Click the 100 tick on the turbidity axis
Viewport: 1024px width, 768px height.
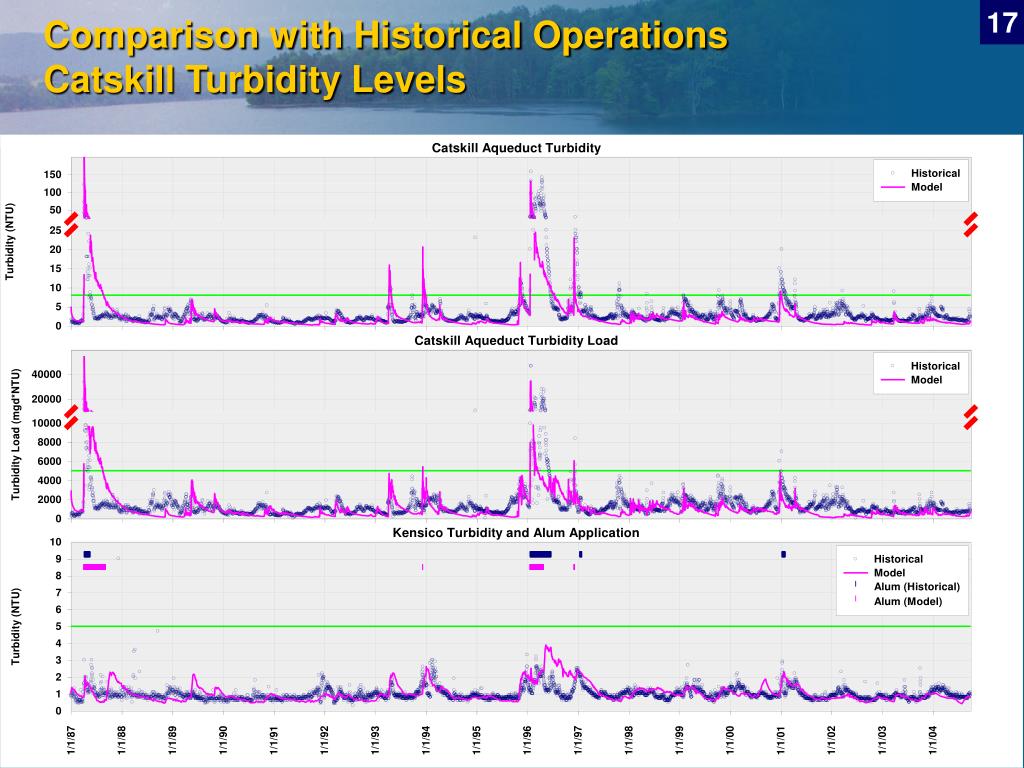[53, 192]
